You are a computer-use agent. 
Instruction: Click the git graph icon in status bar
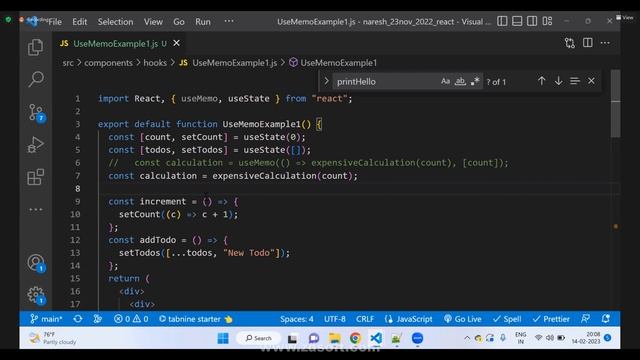pos(98,319)
